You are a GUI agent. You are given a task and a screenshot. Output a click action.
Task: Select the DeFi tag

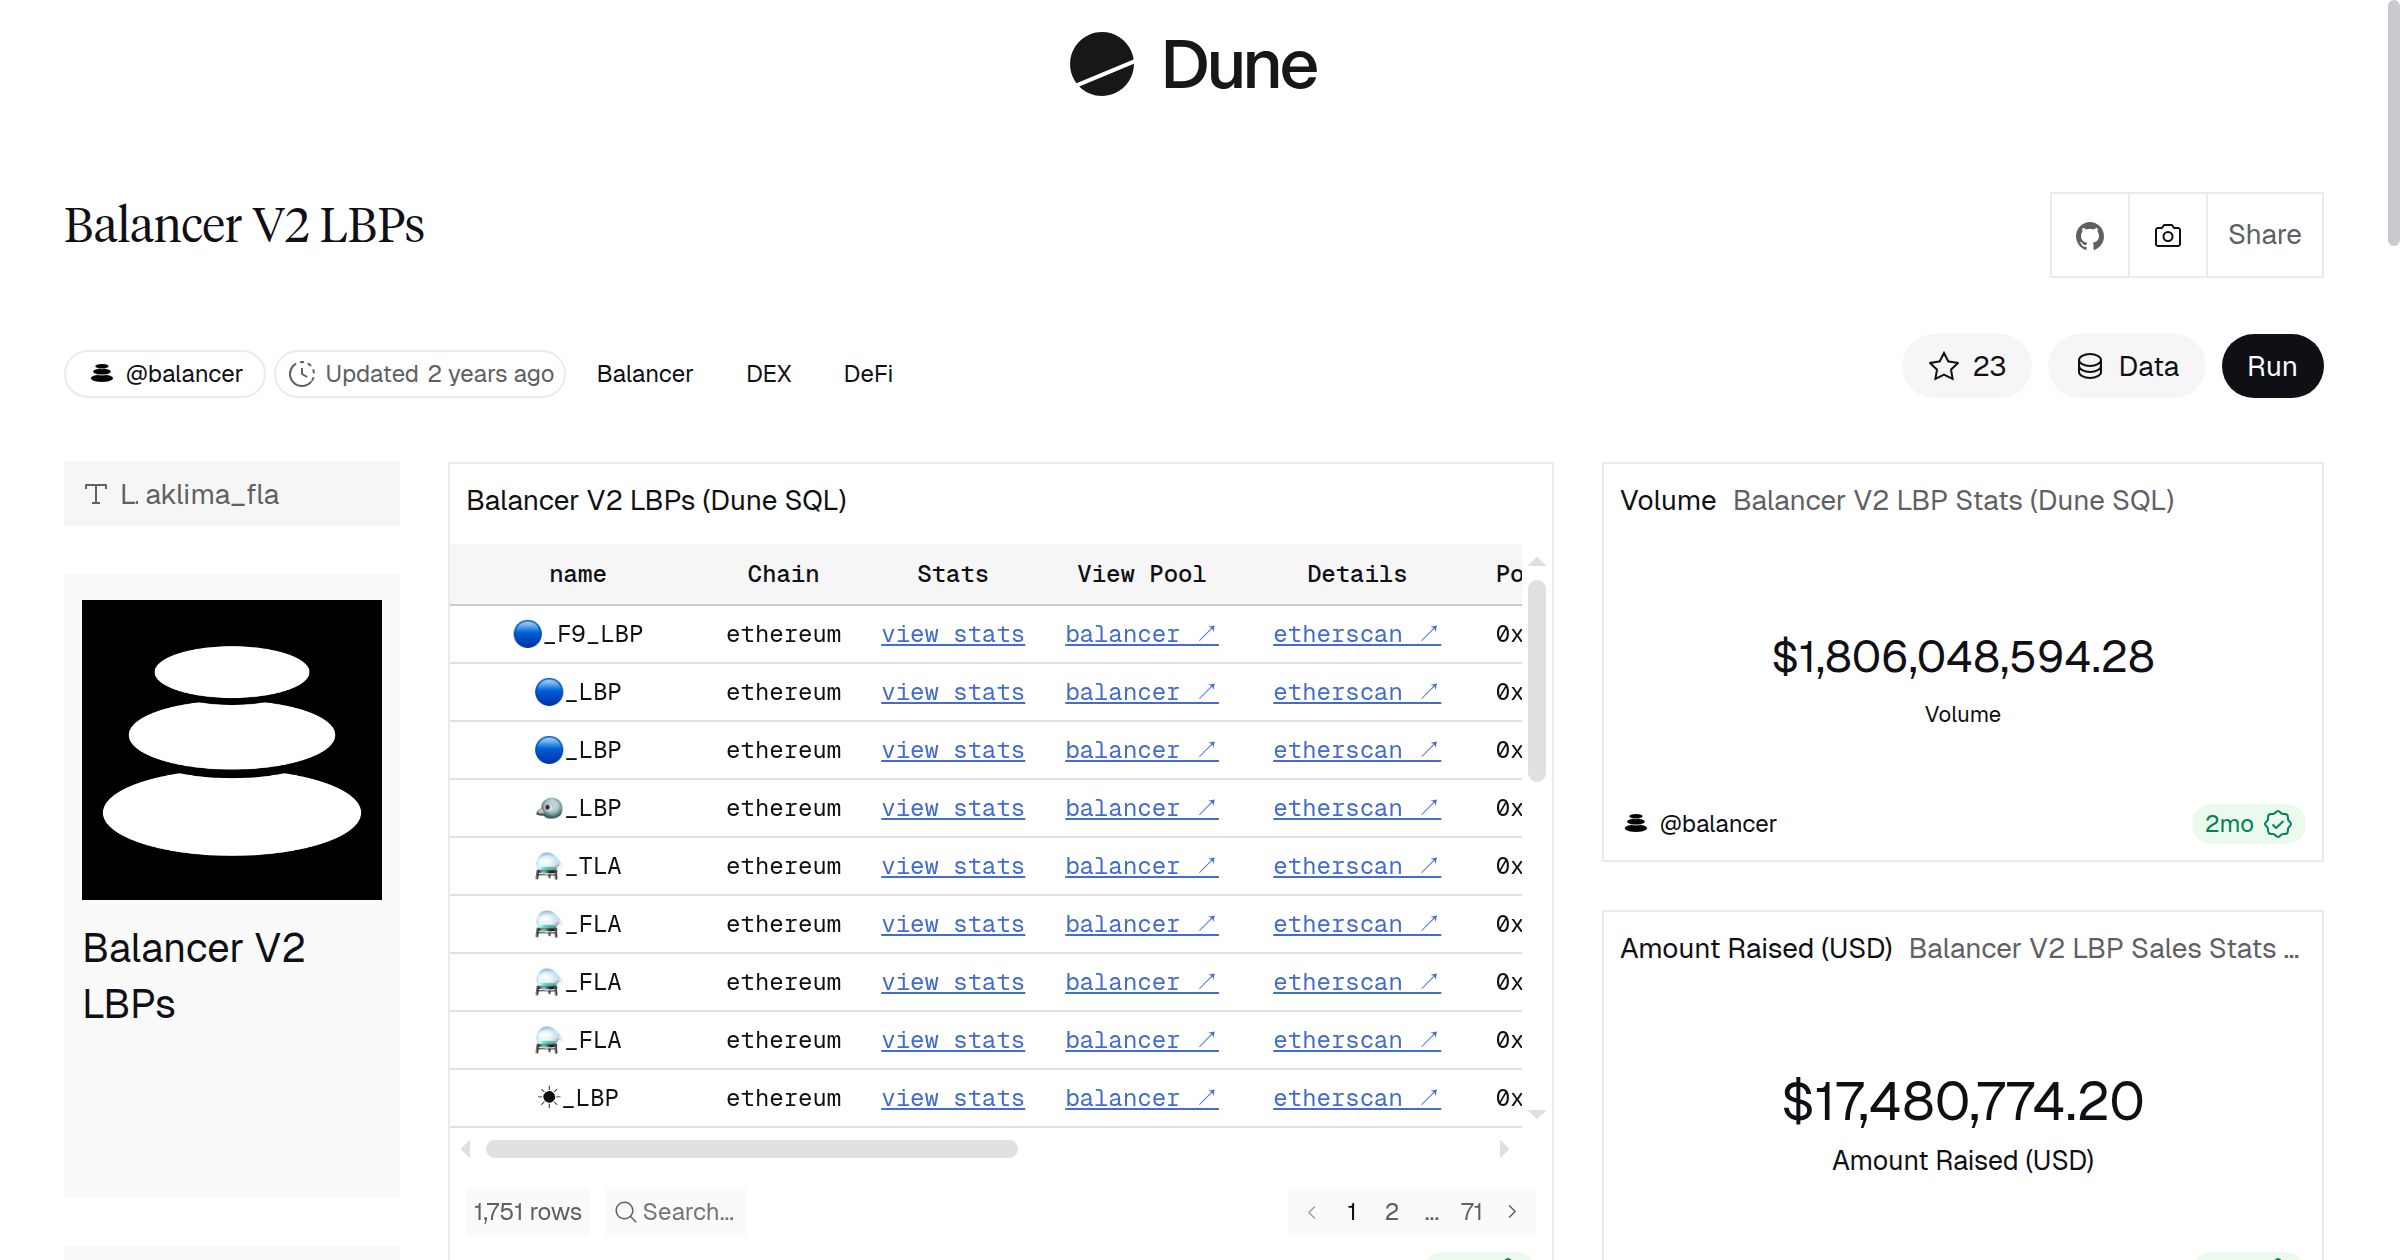coord(868,374)
